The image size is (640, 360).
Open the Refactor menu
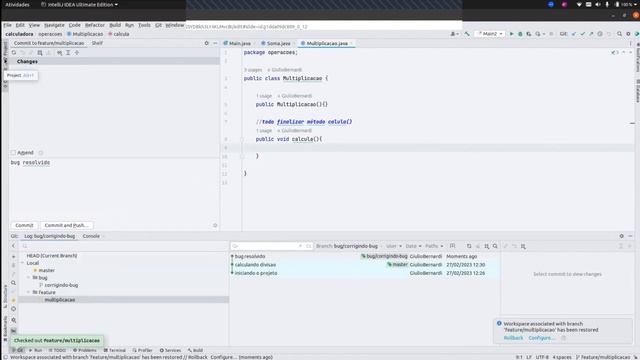[x=95, y=25]
